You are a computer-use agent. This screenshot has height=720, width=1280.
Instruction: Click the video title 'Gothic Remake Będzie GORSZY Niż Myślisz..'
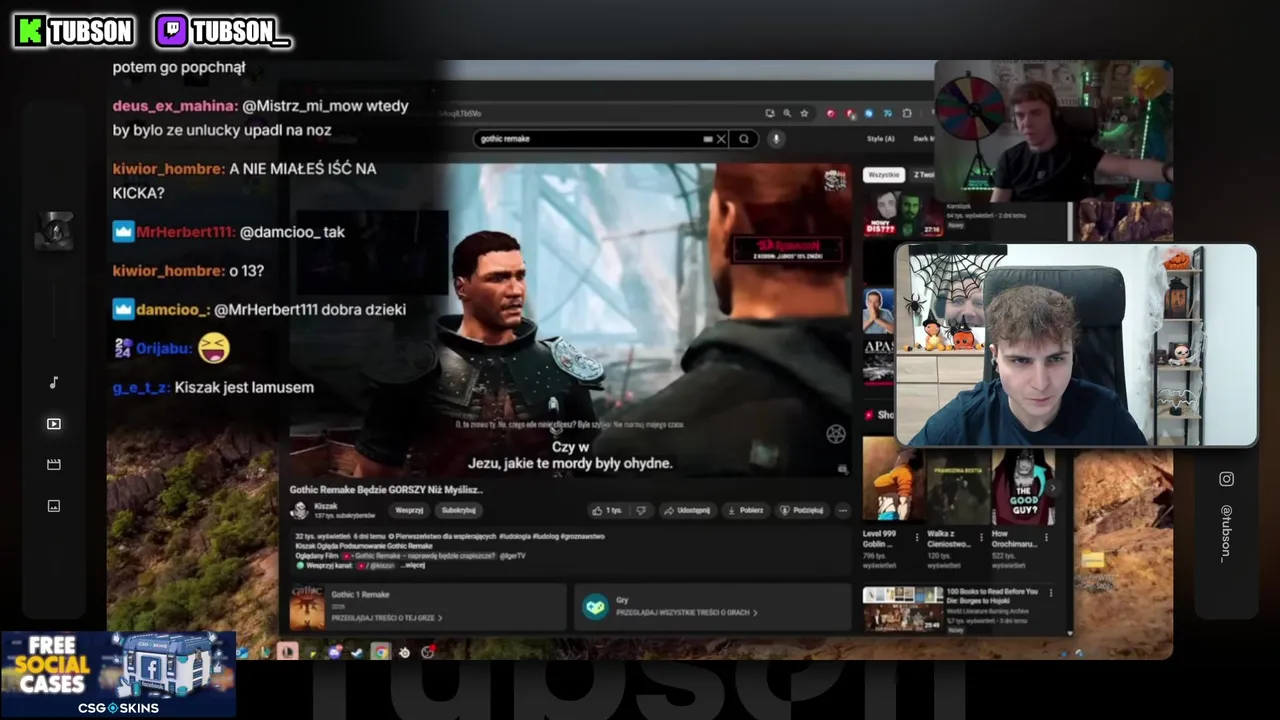(x=386, y=490)
